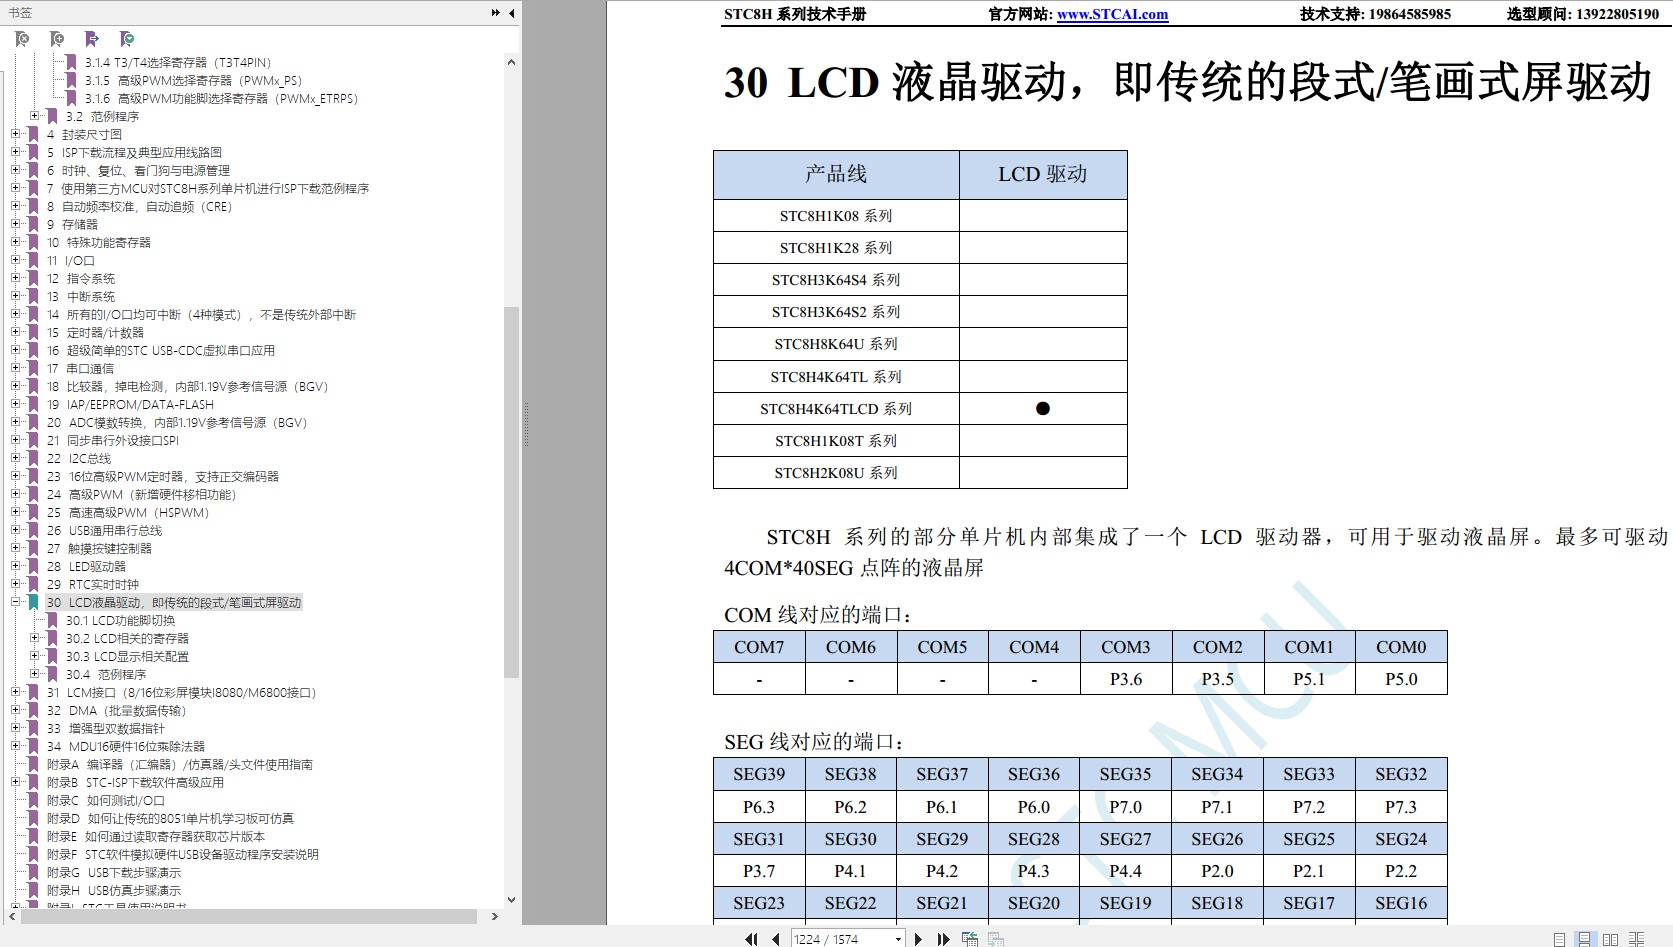Click bookmark icon beside 3.1.6 高级PWM功能脚选择寄存器
Image resolution: width=1673 pixels, height=947 pixels.
71,98
